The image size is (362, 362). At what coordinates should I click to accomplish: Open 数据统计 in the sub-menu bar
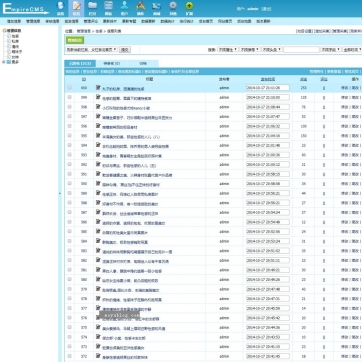pyautogui.click(x=167, y=21)
